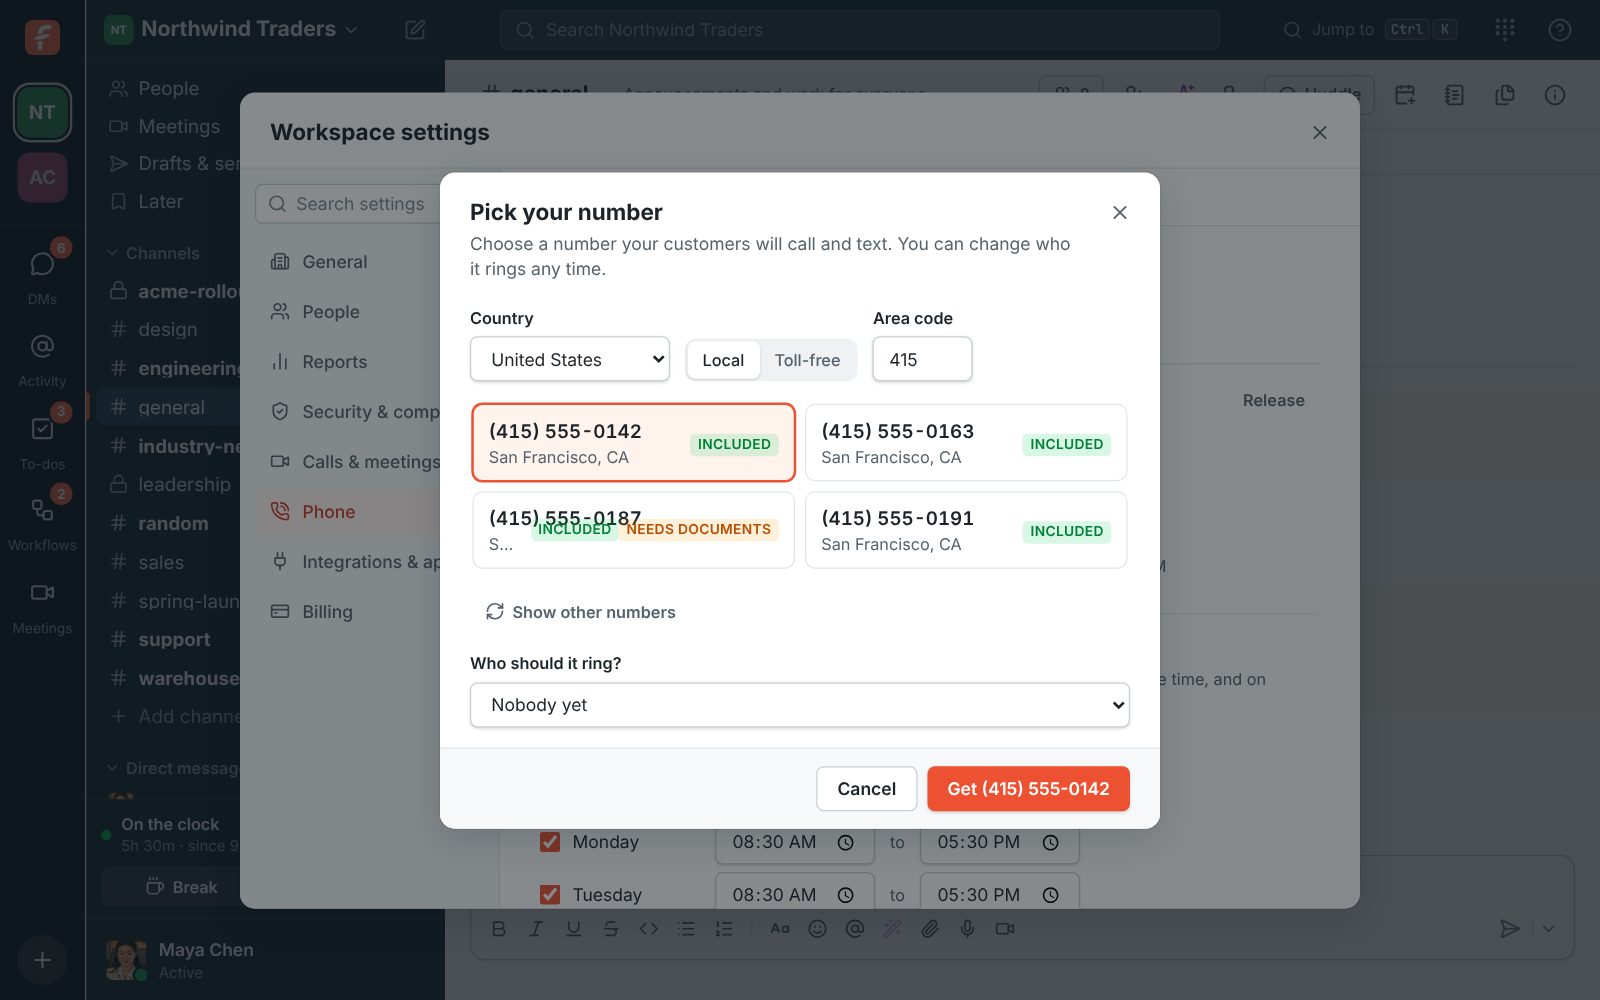This screenshot has width=1600, height=1000.
Task: Toggle the Monday business hours checkbox
Action: point(550,842)
